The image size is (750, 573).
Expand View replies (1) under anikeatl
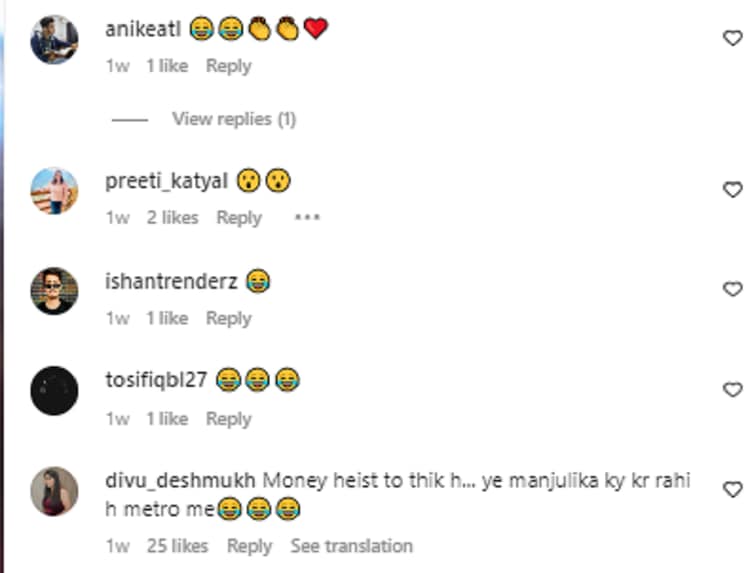(234, 119)
